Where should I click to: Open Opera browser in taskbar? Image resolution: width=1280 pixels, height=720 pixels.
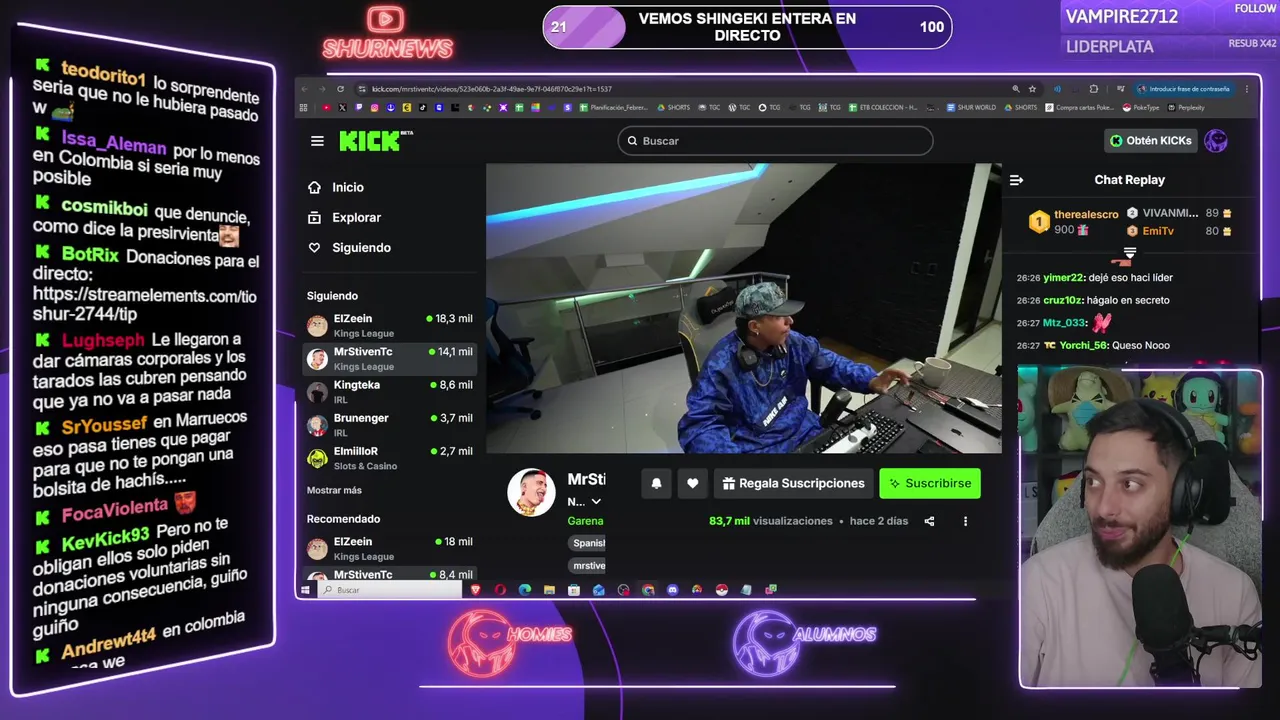(500, 590)
